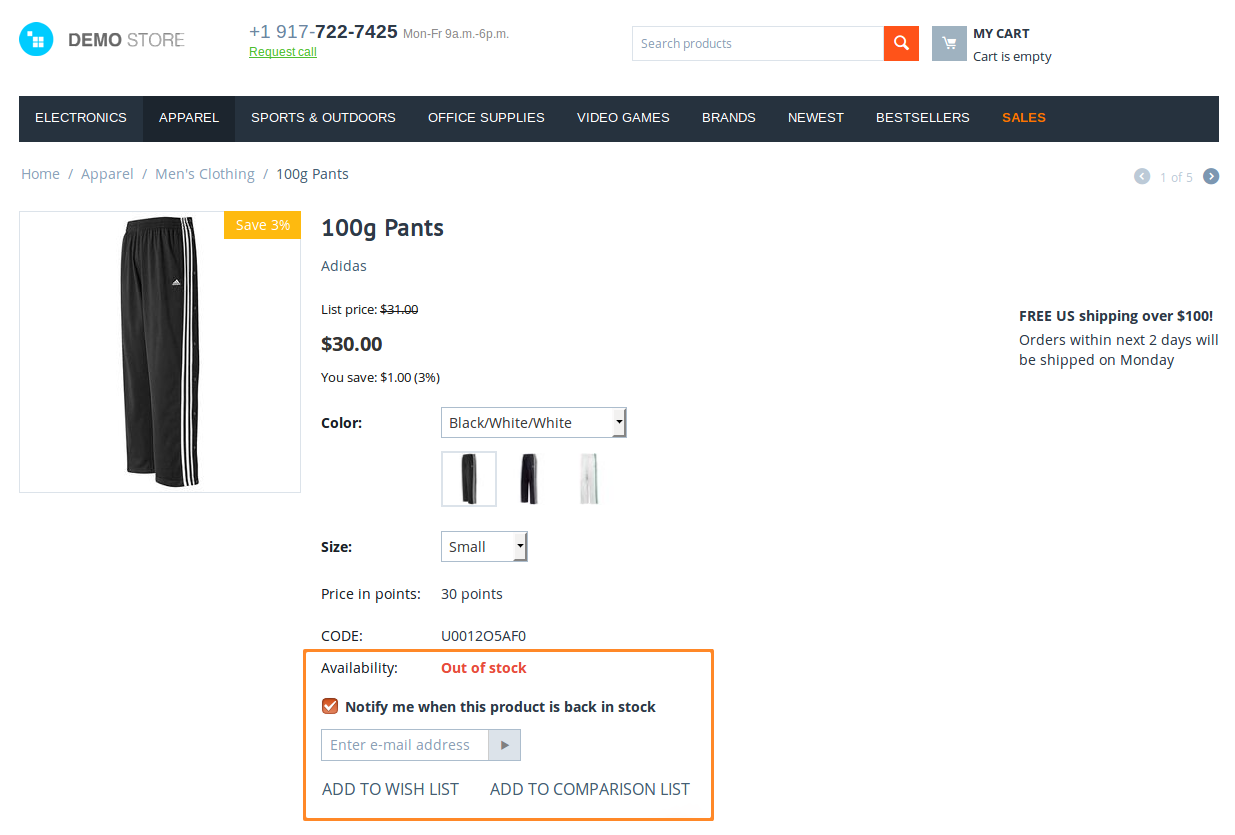Open the Size dropdown
Screen dimensions: 1235x835
click(x=484, y=547)
